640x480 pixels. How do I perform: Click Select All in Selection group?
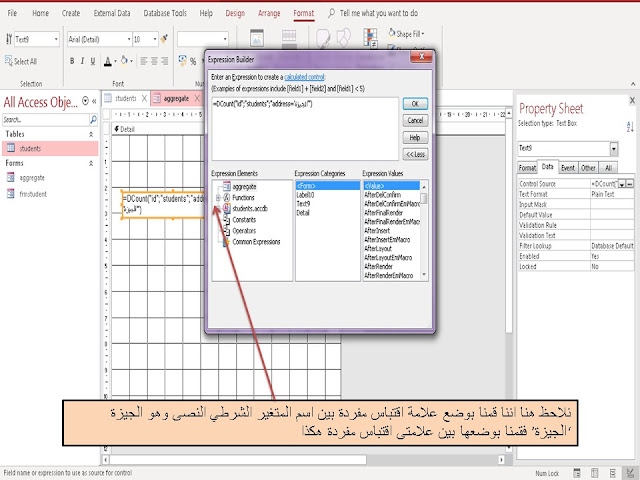[x=21, y=61]
